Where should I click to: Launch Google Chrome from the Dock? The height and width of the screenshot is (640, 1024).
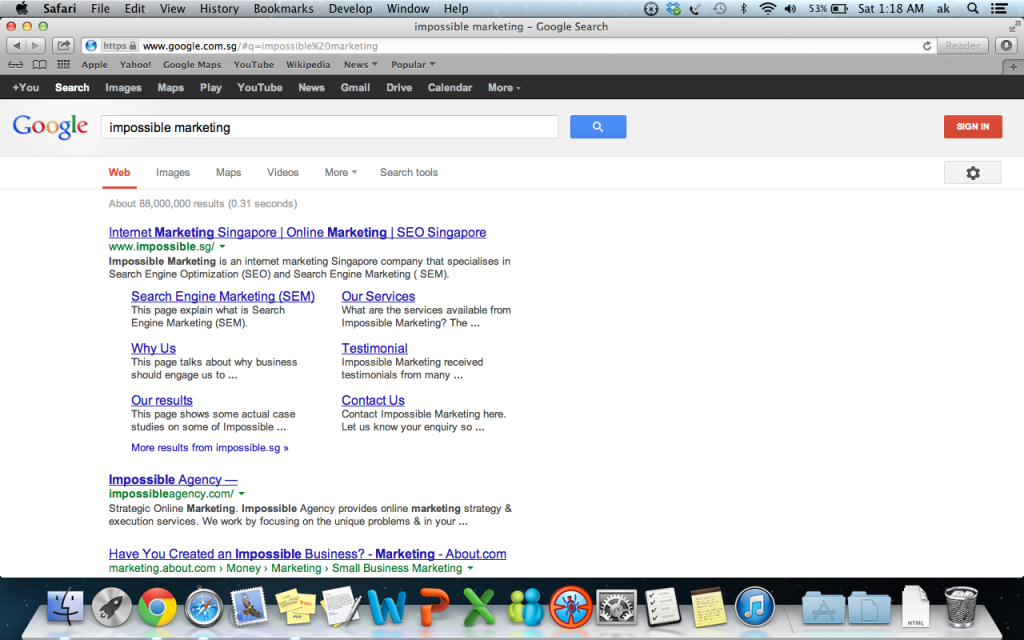click(x=157, y=607)
